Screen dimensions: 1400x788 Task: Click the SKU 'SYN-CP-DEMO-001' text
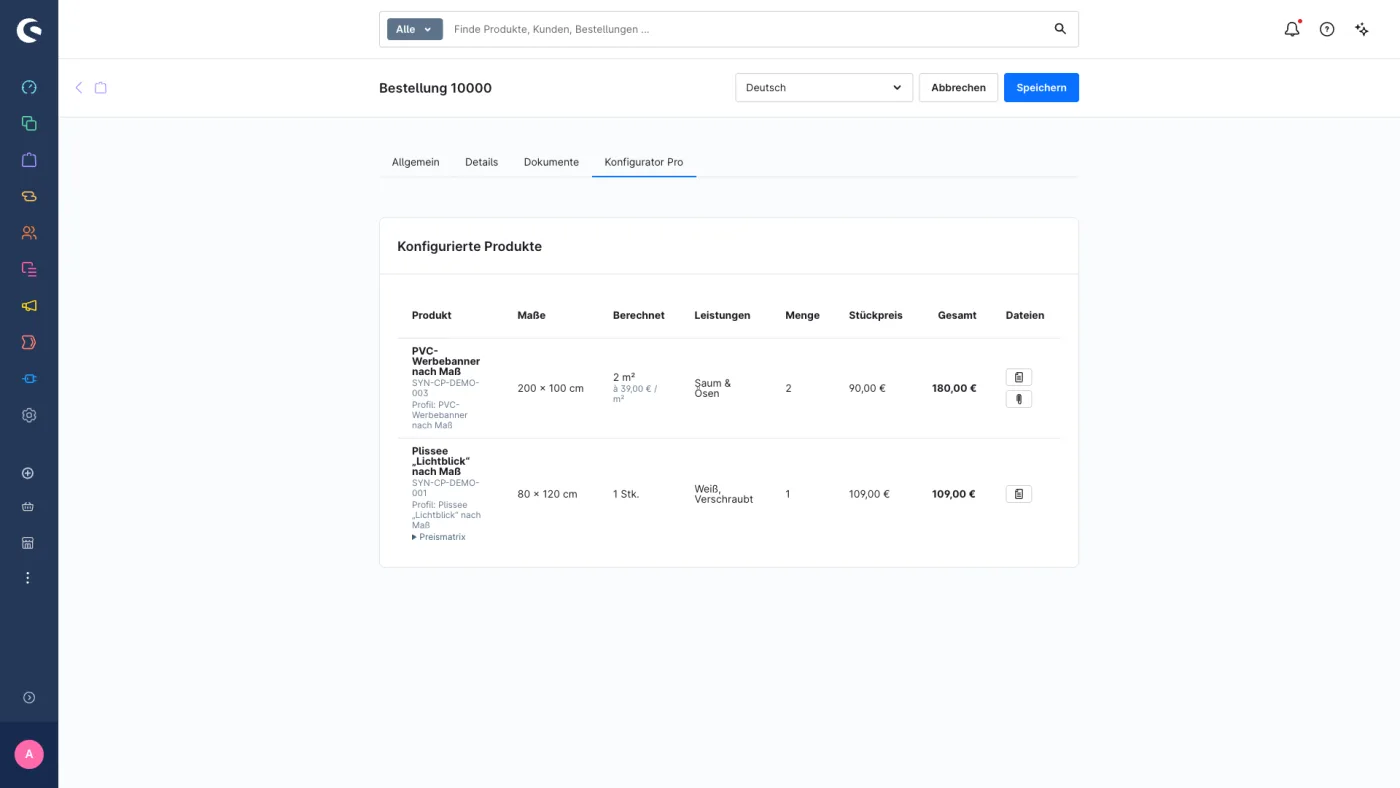click(x=445, y=488)
